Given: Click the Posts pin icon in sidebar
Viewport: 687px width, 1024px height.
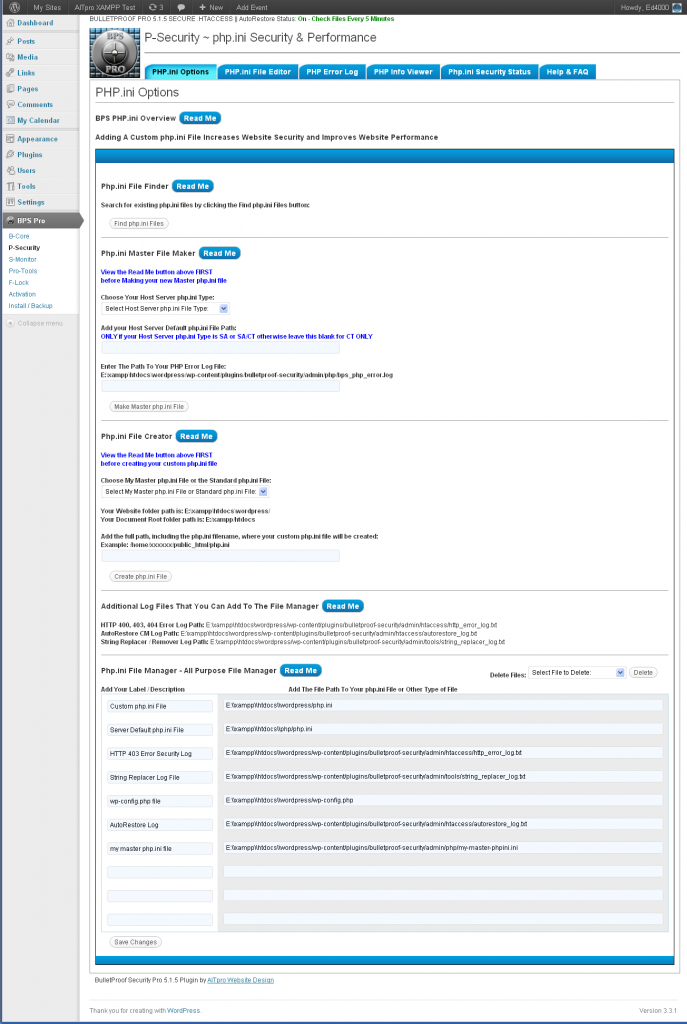Looking at the screenshot, I should (x=10, y=41).
